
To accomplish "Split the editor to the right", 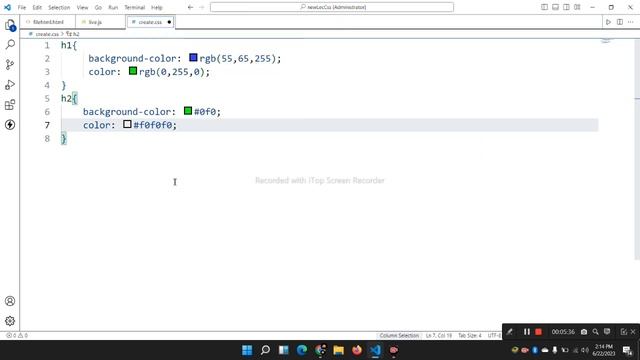I will (620, 22).
